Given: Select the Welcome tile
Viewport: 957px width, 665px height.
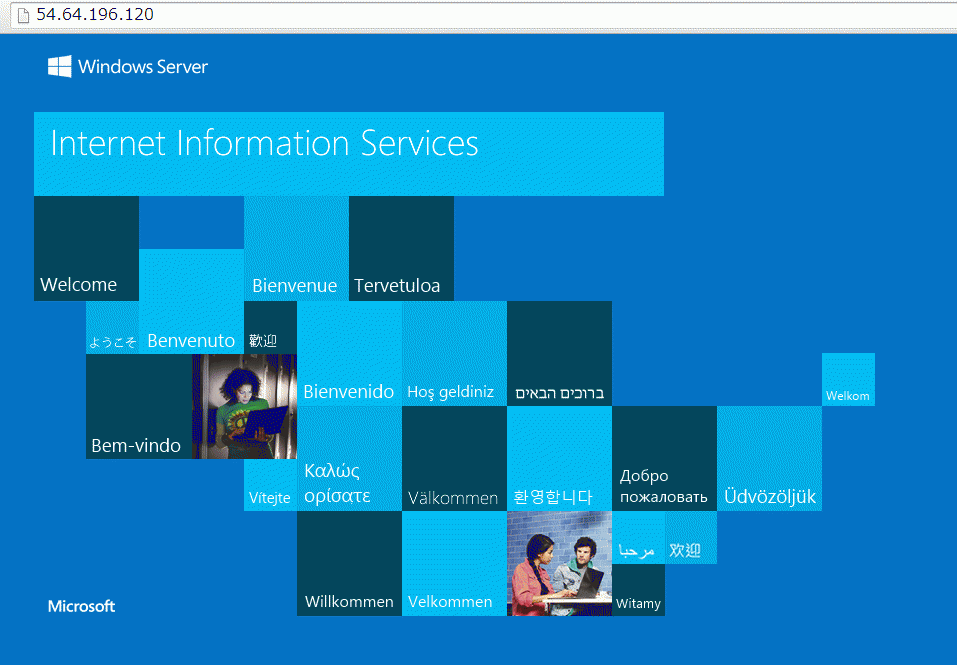Looking at the screenshot, I should point(87,248).
